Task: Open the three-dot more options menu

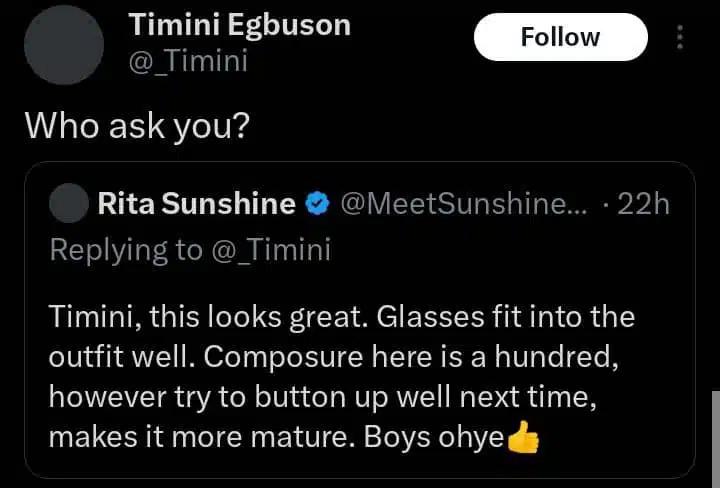Action: pyautogui.click(x=680, y=38)
